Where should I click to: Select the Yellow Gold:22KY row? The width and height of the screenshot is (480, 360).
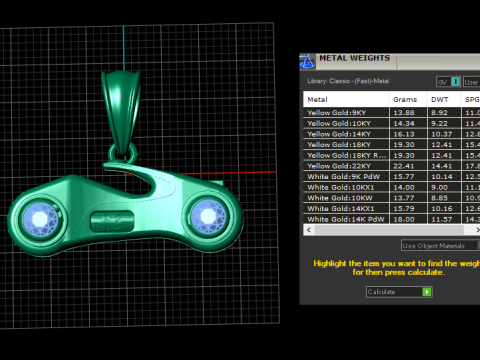click(x=392, y=166)
